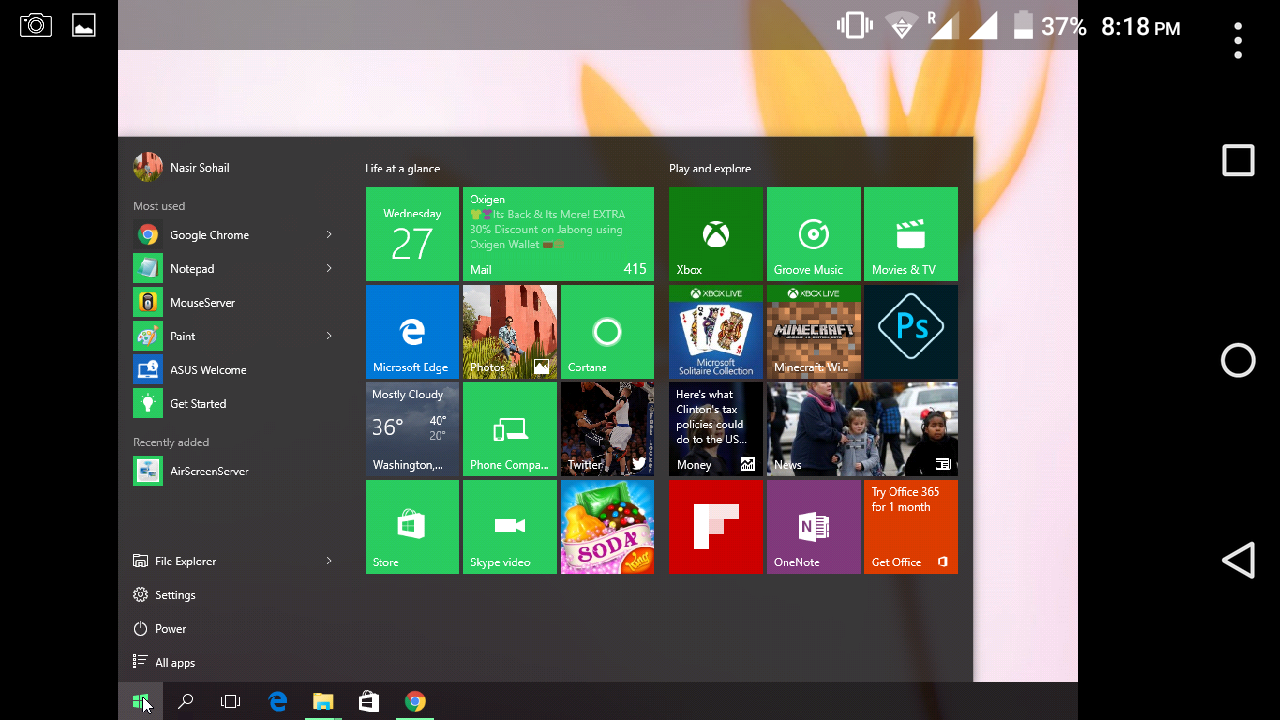Launch the Skype video tile

point(510,527)
